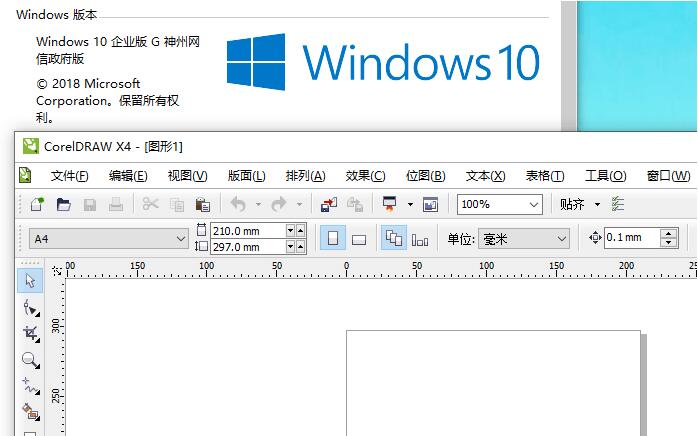Open the 版面(L) menu
Image resolution: width=698 pixels, height=436 pixels.
click(x=247, y=176)
